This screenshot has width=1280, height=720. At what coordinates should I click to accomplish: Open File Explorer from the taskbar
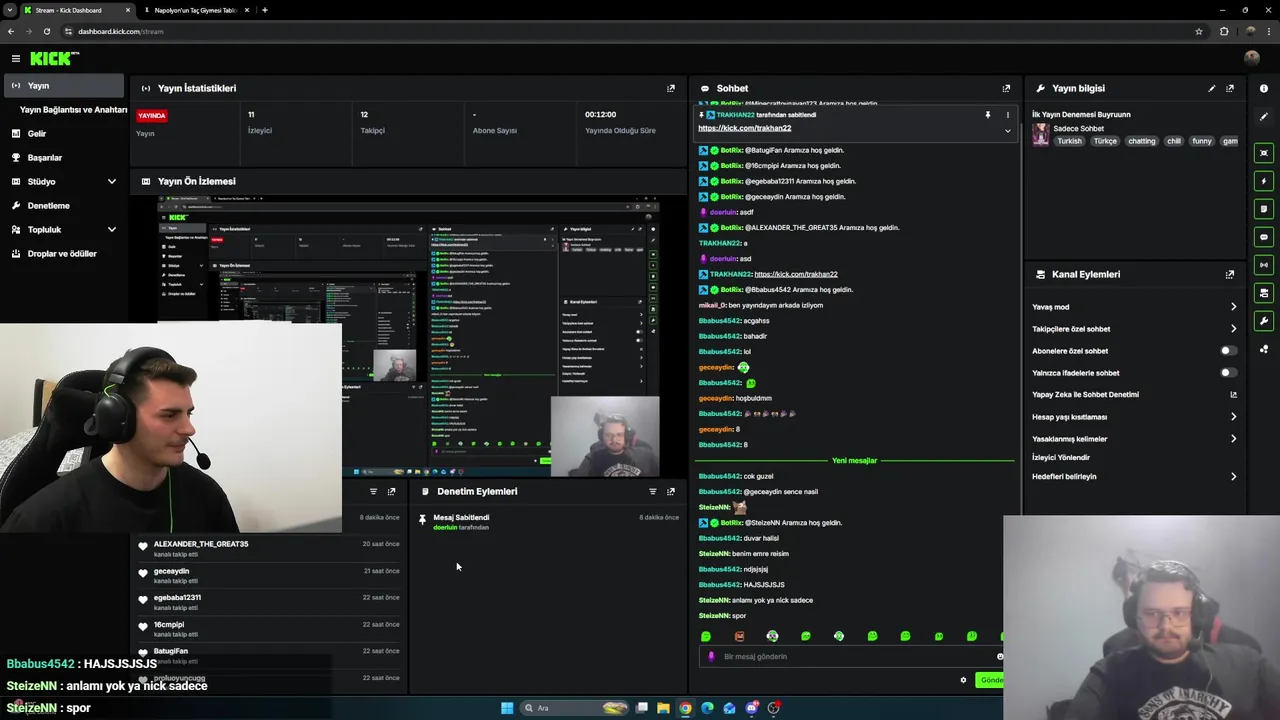(663, 708)
